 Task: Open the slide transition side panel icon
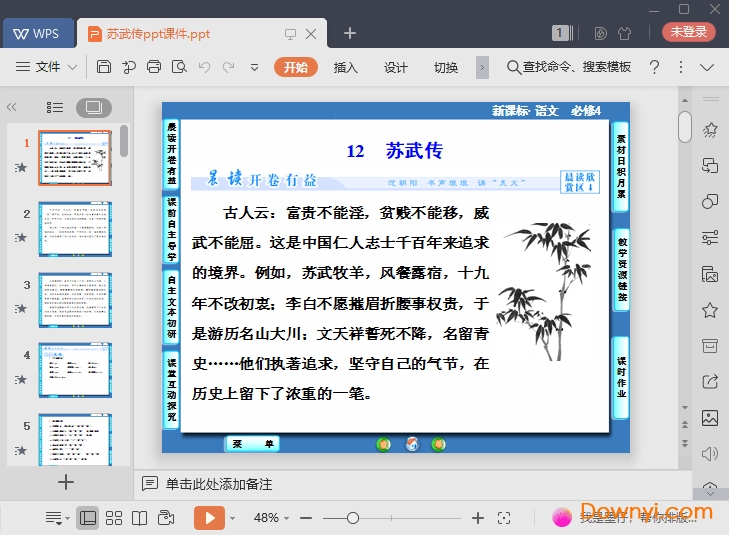(710, 165)
